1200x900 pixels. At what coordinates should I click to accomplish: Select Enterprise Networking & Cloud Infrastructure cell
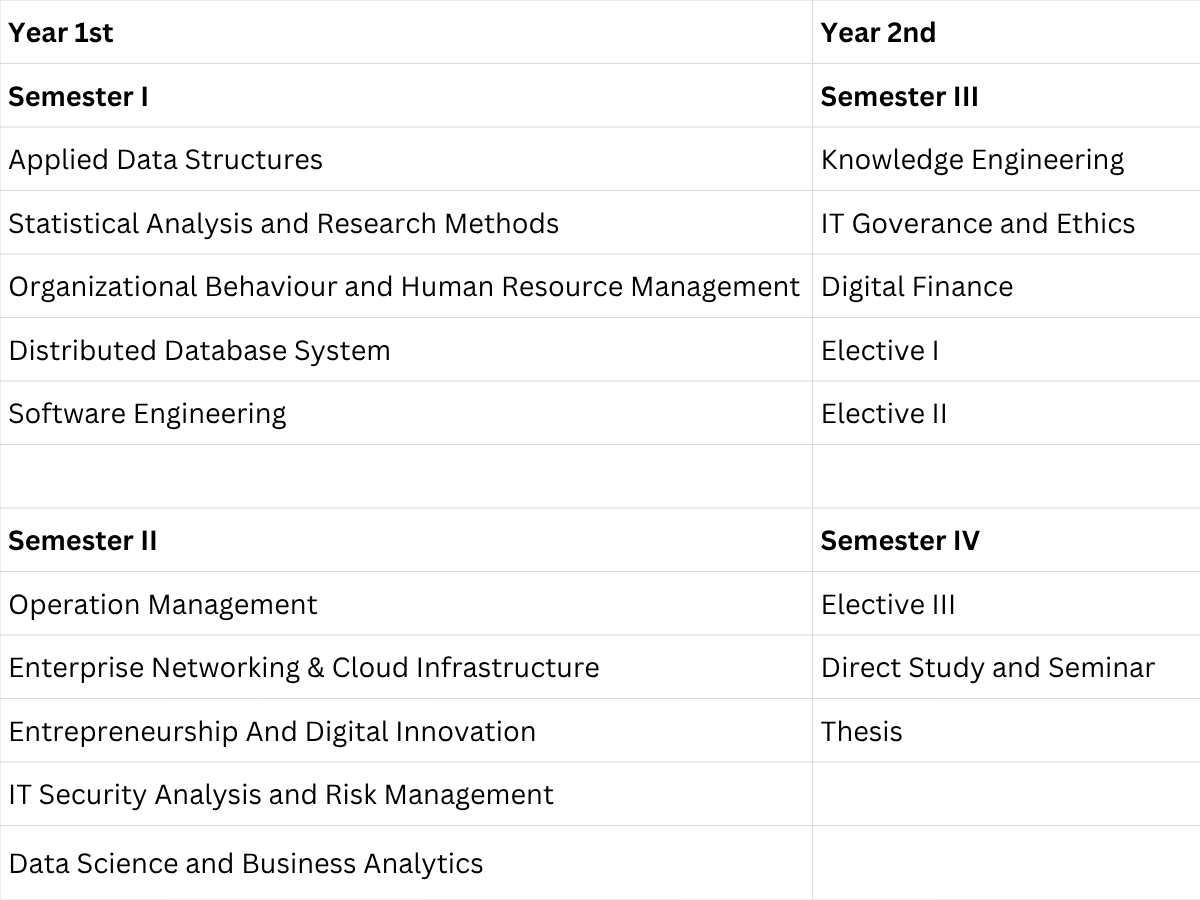pyautogui.click(x=406, y=667)
